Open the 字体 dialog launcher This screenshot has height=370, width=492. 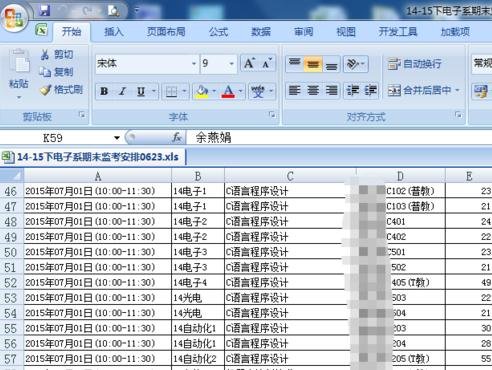272,115
